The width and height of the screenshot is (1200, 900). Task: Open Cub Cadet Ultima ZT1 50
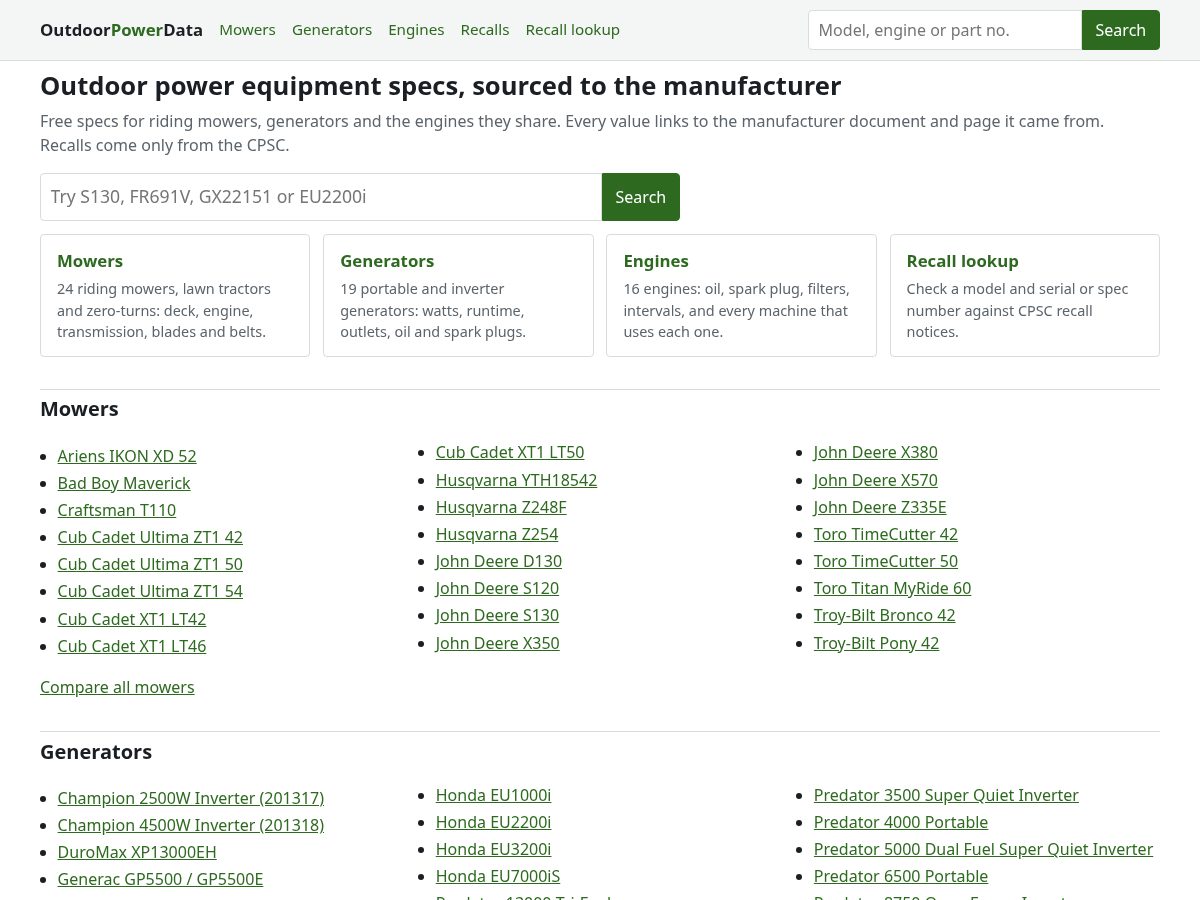[150, 564]
